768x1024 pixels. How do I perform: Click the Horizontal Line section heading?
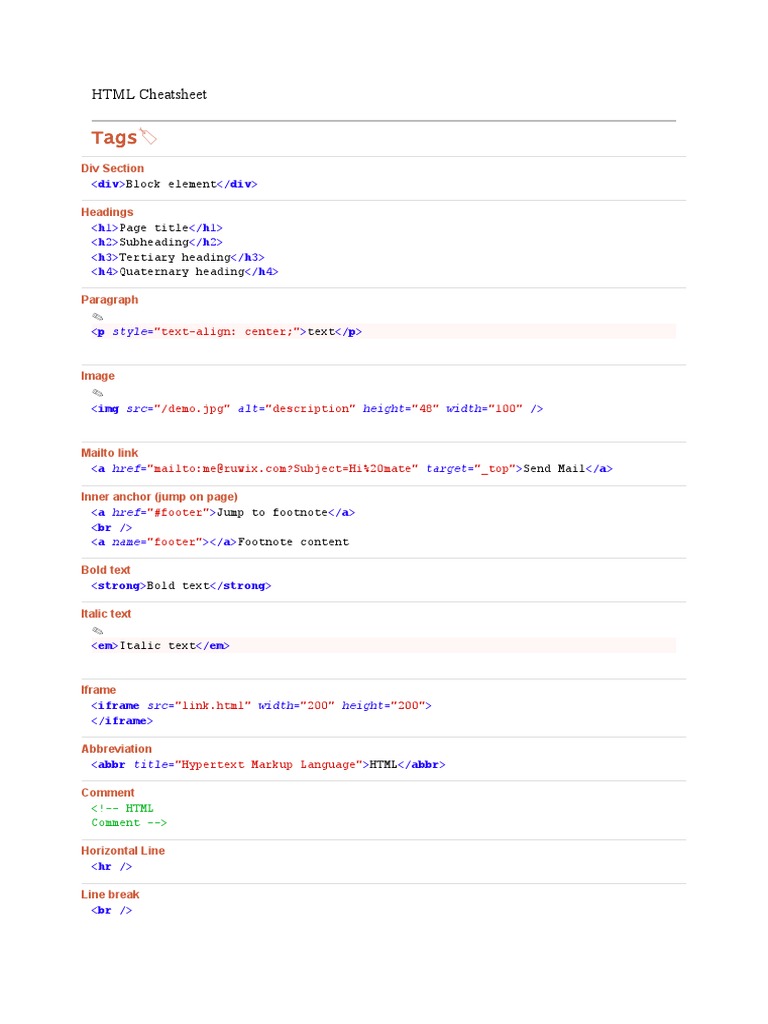123,851
